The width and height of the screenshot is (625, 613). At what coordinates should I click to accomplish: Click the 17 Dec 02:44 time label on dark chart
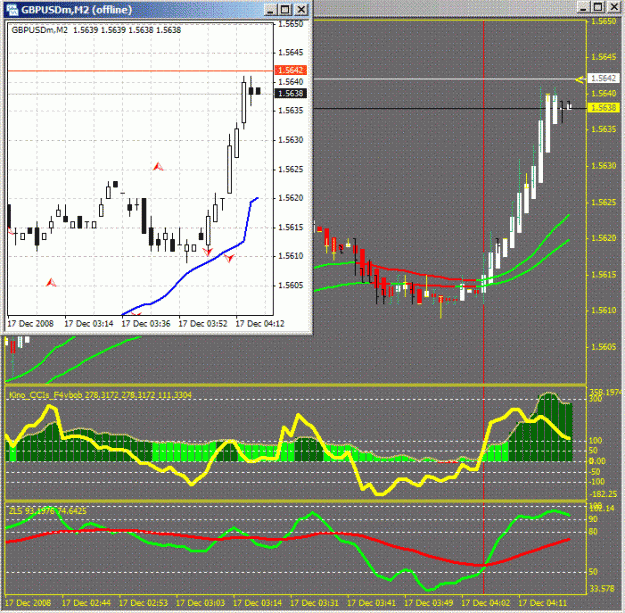(x=86, y=603)
